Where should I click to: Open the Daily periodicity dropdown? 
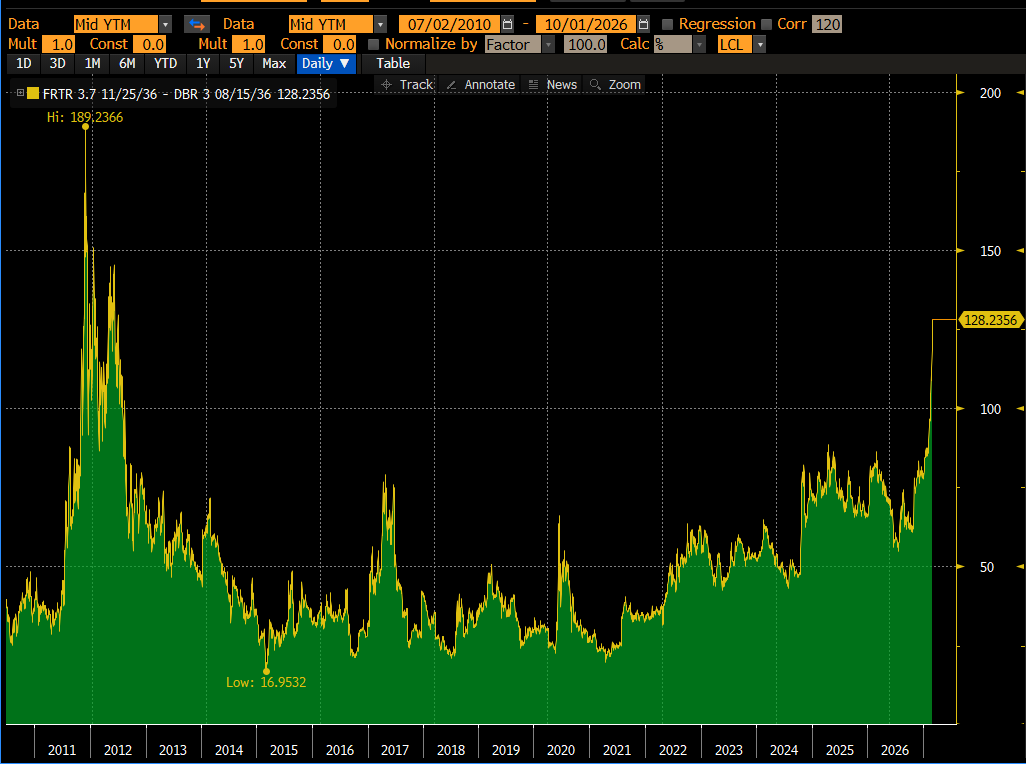pyautogui.click(x=326, y=63)
